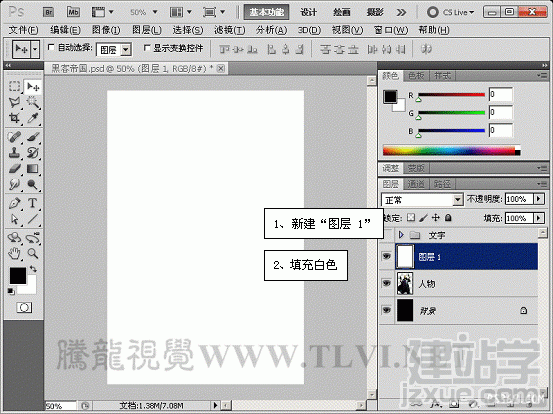553x414 pixels.
Task: Switch to the 通道 tab
Action: click(x=415, y=184)
